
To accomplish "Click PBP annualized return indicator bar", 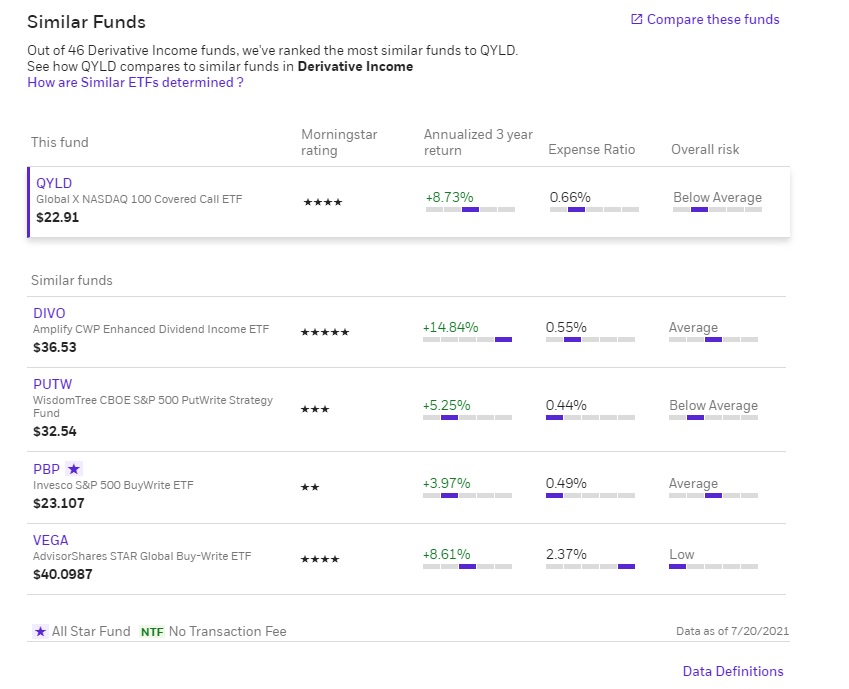I will tap(467, 496).
